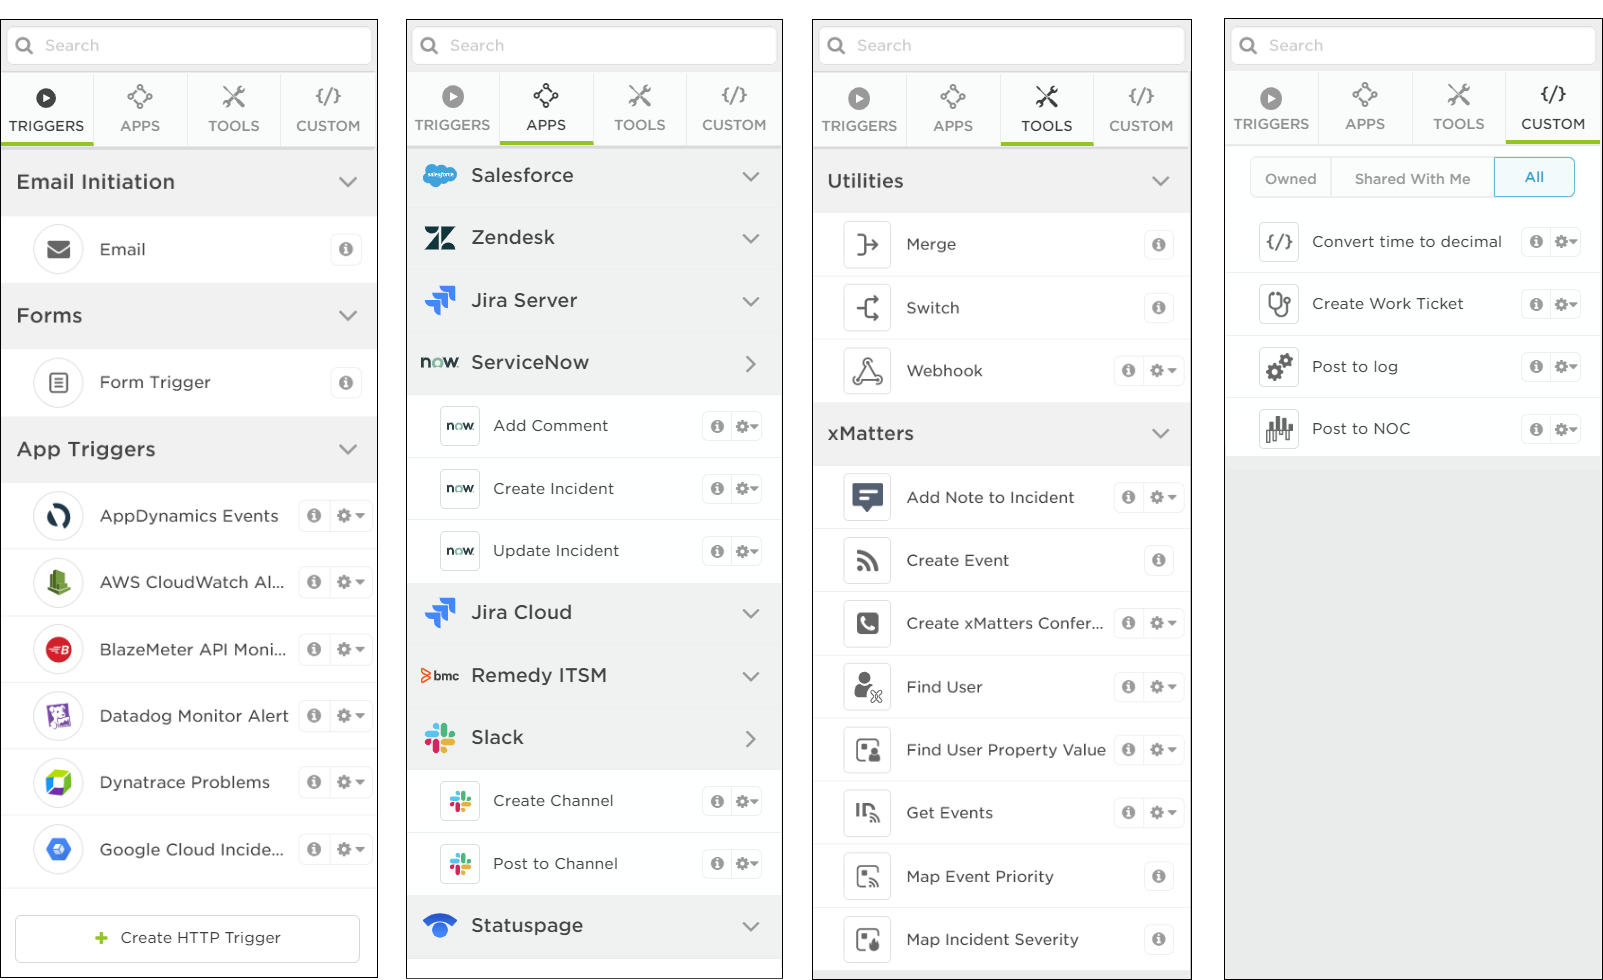1603x980 pixels.
Task: Click the Webhook tool icon
Action: point(867,371)
